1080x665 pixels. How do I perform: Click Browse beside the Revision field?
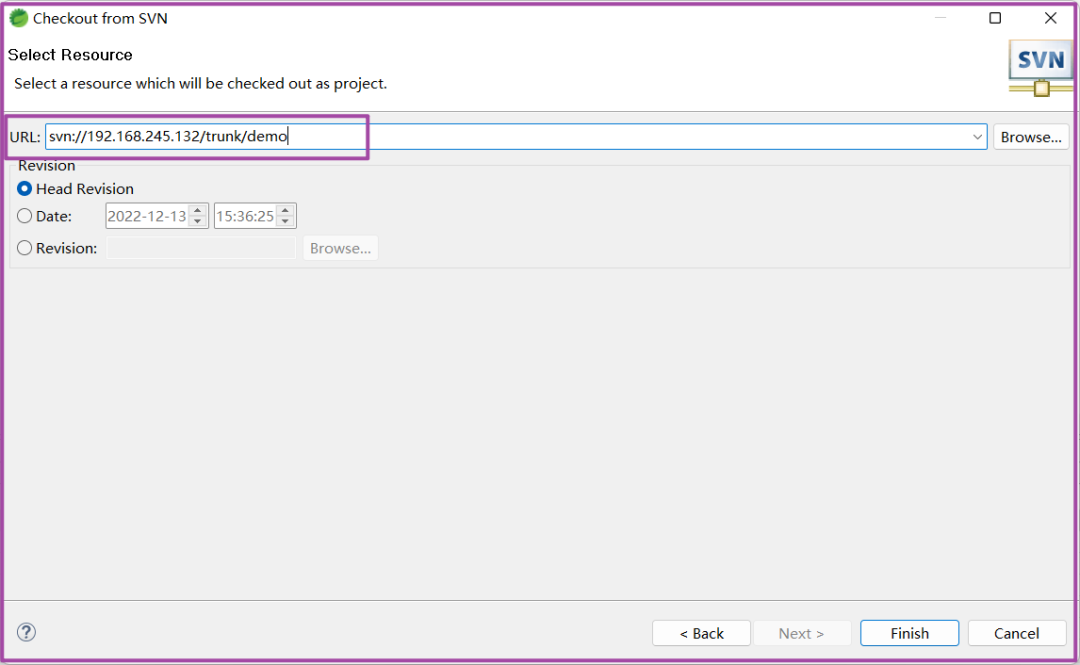click(340, 248)
